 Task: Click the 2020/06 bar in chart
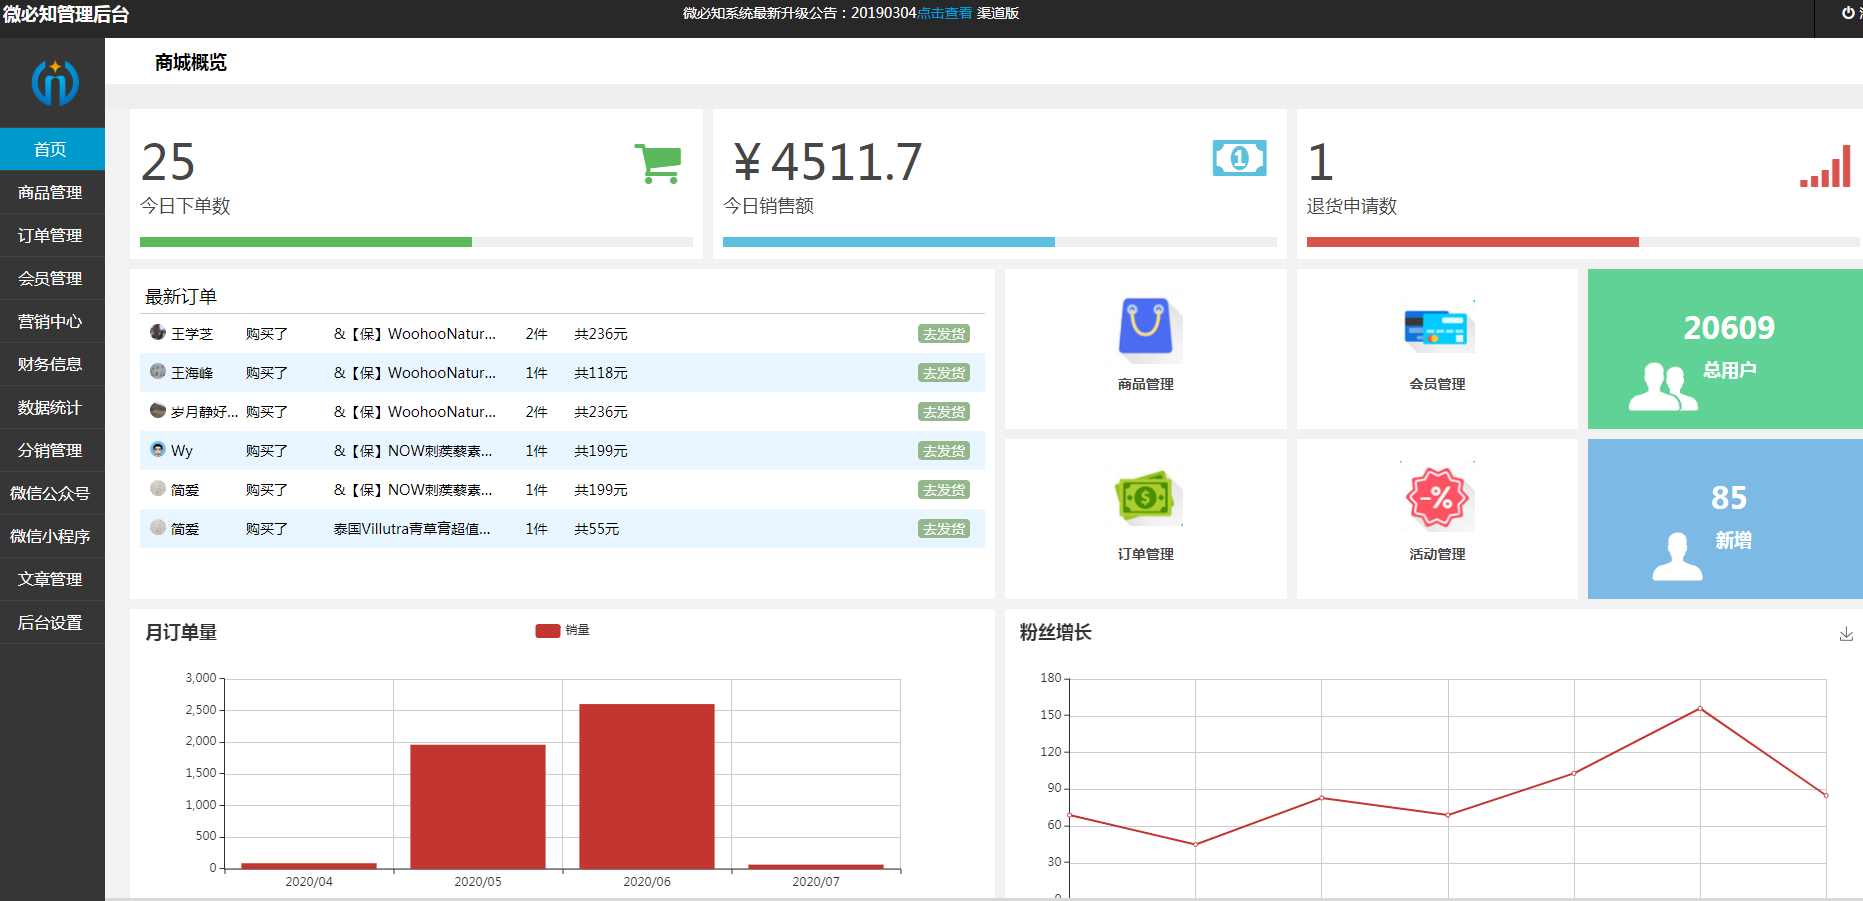(x=646, y=786)
